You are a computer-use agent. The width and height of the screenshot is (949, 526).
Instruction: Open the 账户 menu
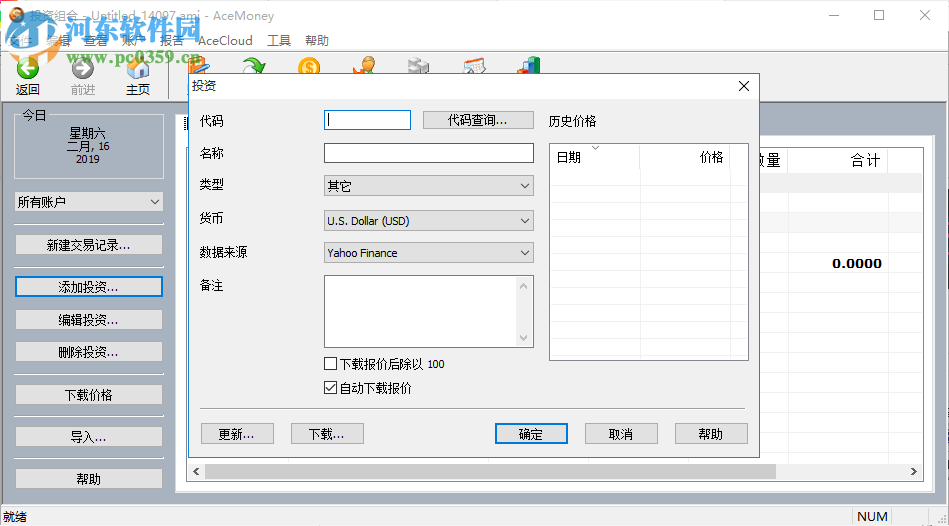coord(133,41)
